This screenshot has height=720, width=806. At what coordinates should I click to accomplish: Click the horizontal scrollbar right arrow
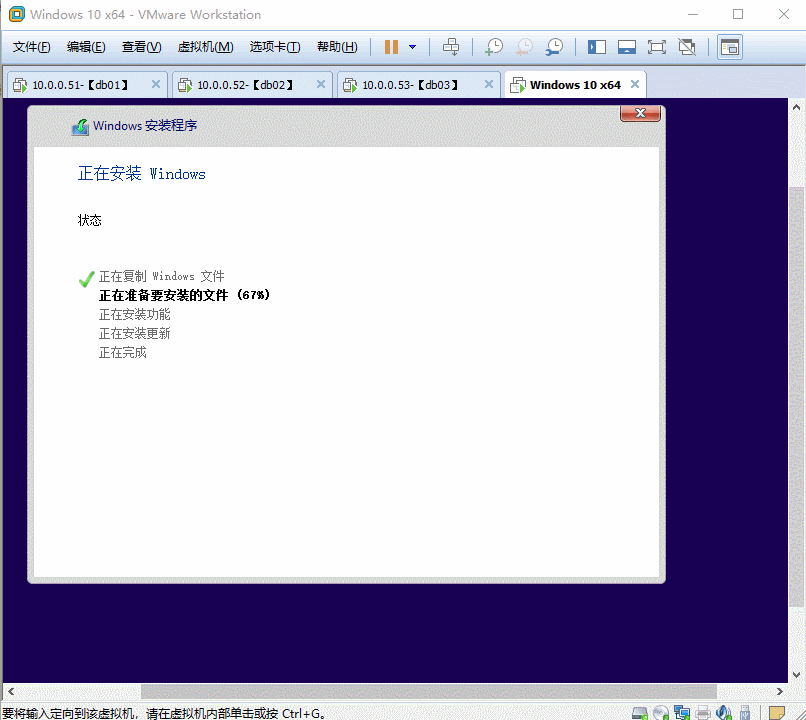(x=780, y=692)
